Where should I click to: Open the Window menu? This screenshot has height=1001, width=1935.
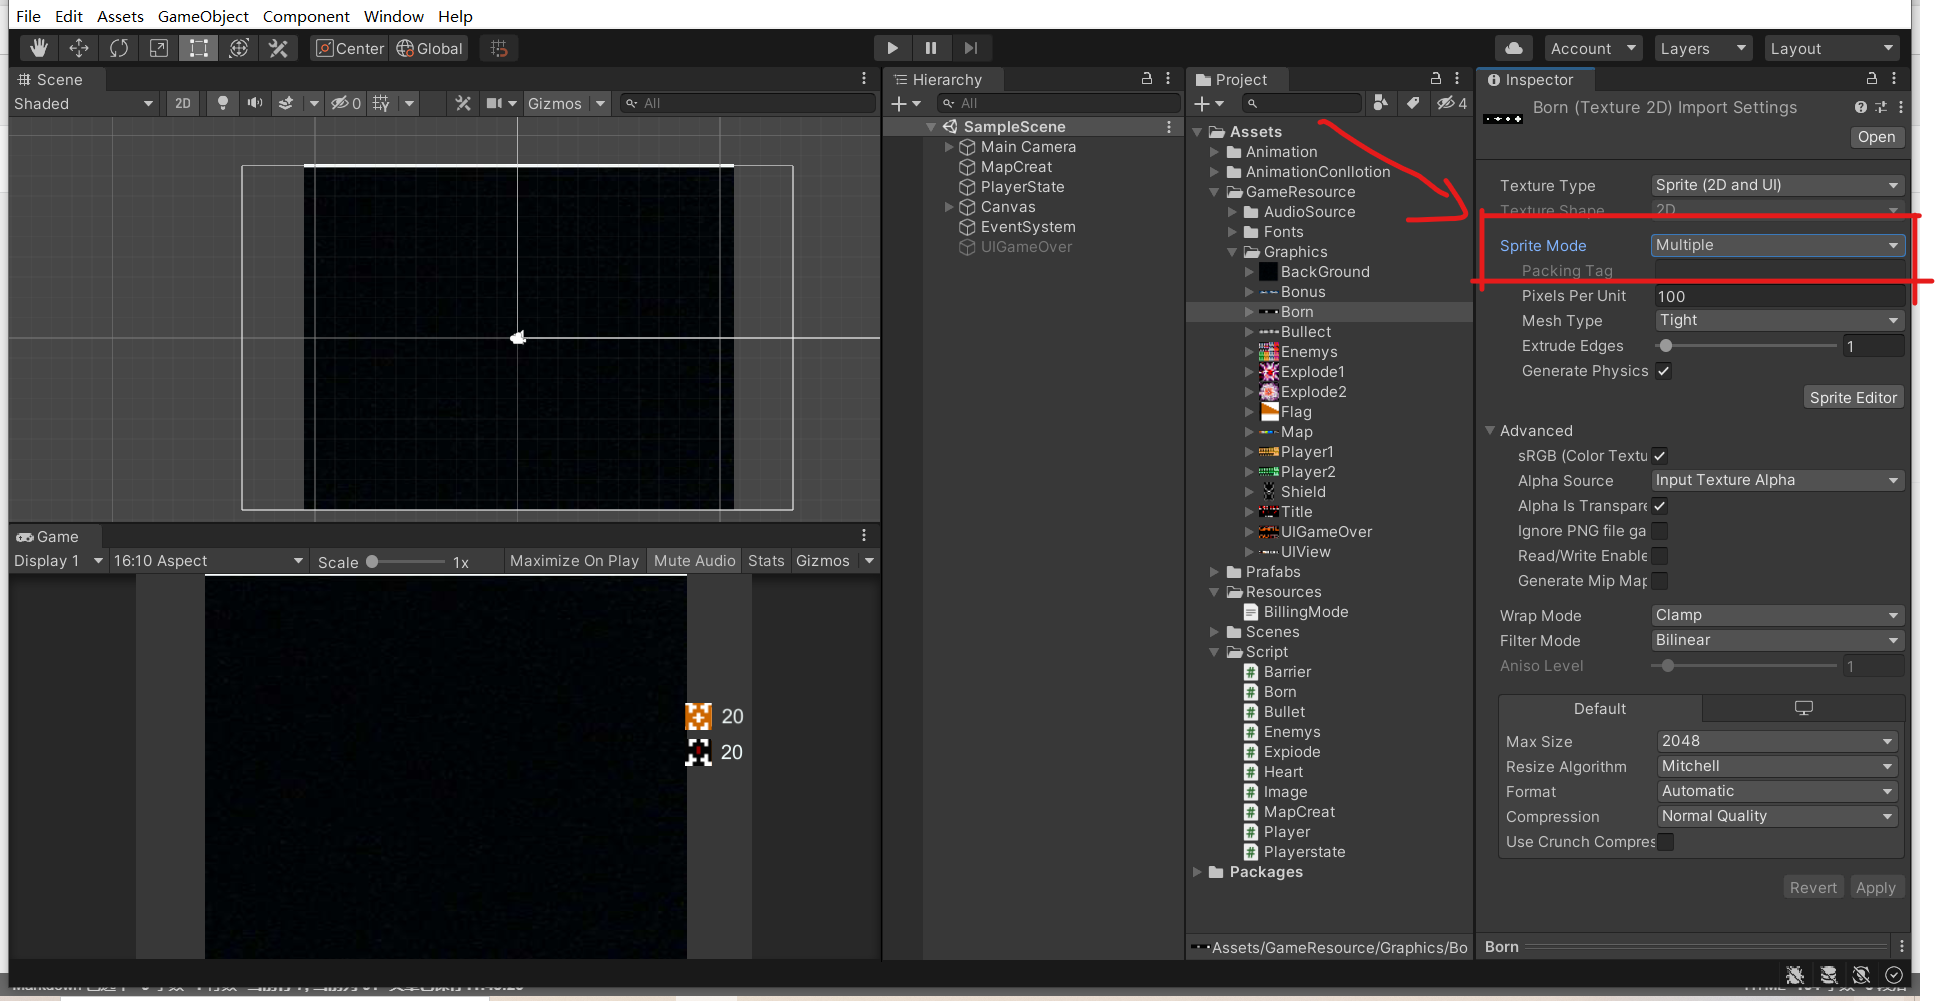point(393,16)
